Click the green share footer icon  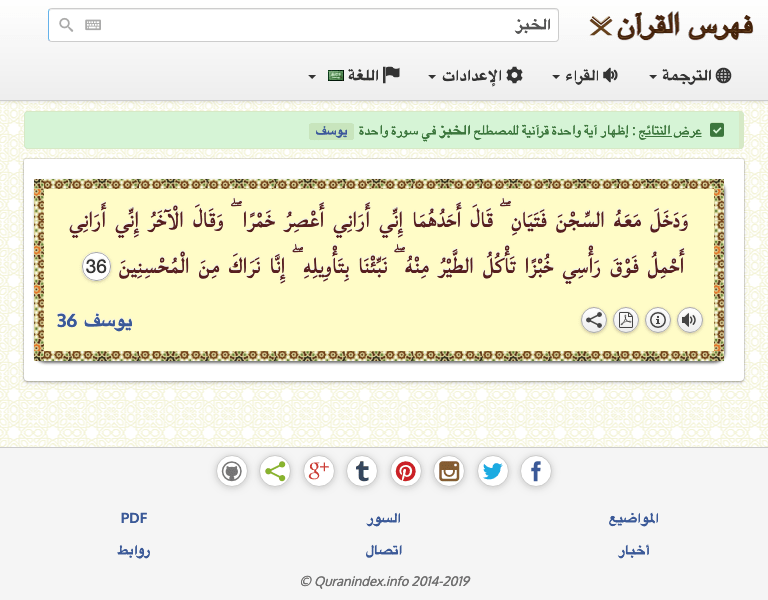pos(275,472)
